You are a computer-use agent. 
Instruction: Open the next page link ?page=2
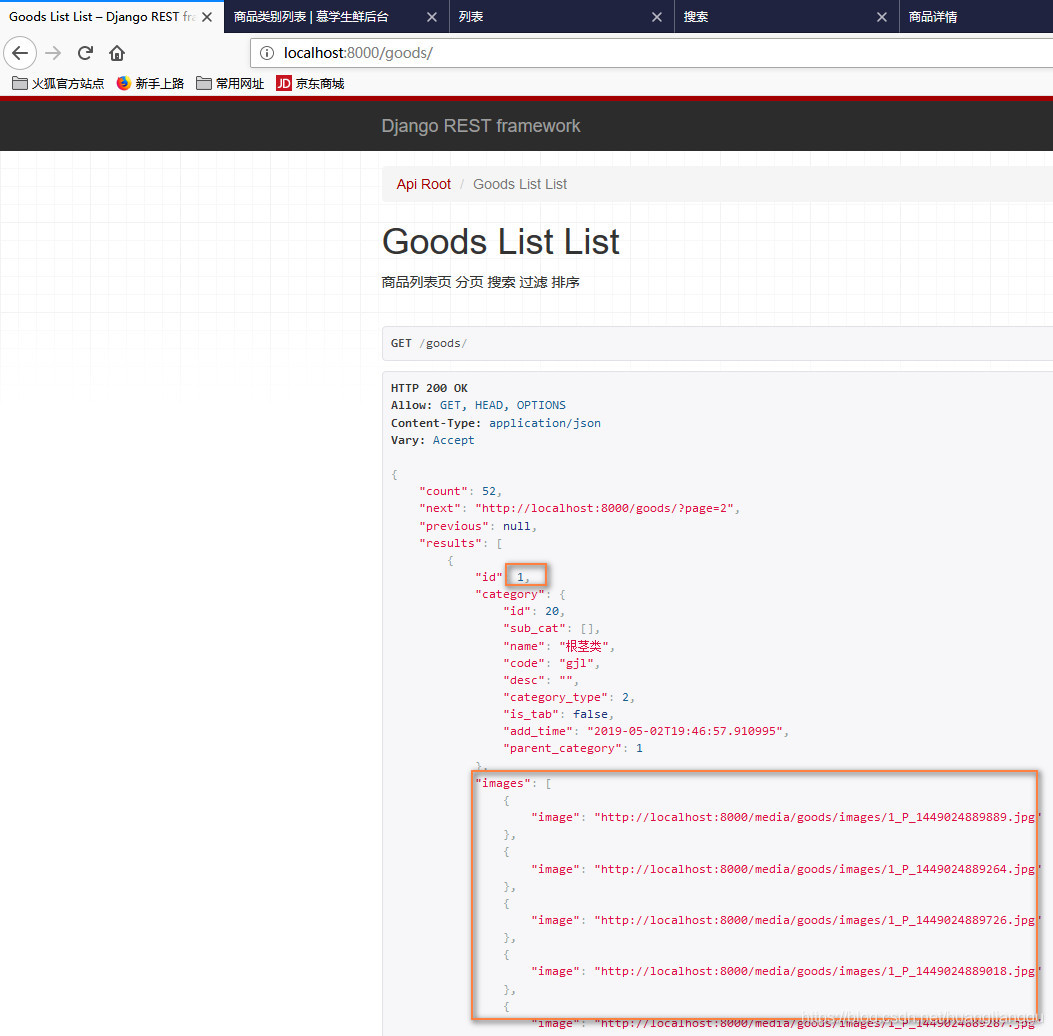point(604,508)
